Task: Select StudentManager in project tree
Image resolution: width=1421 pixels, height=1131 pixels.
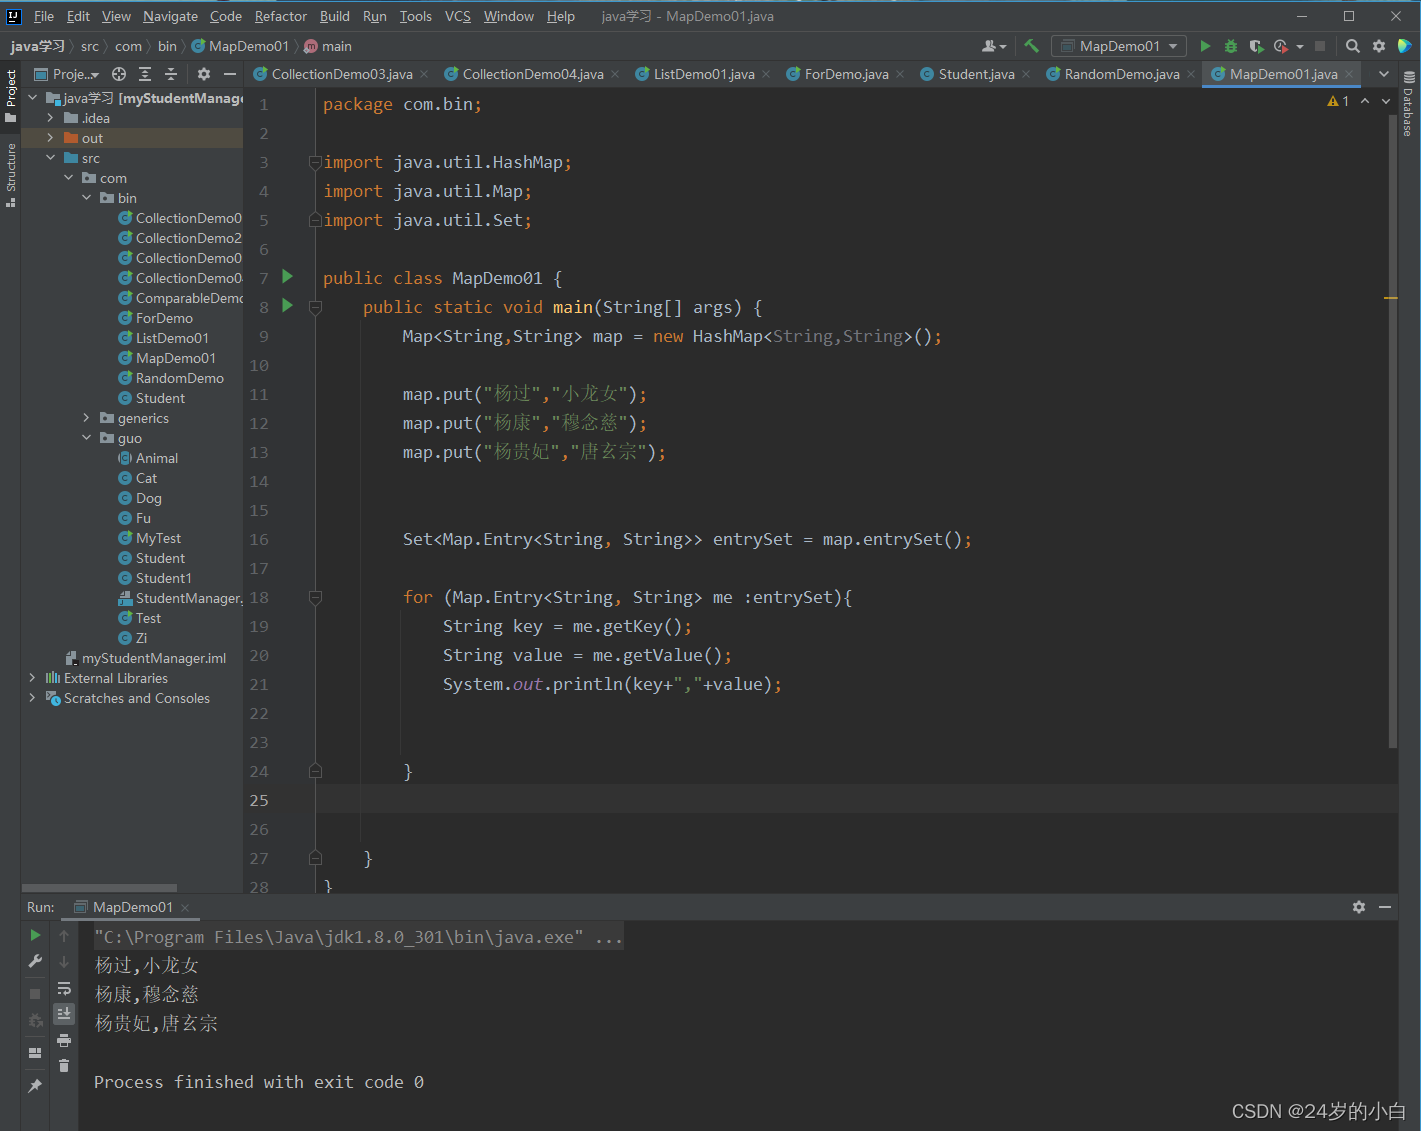Action: [180, 598]
